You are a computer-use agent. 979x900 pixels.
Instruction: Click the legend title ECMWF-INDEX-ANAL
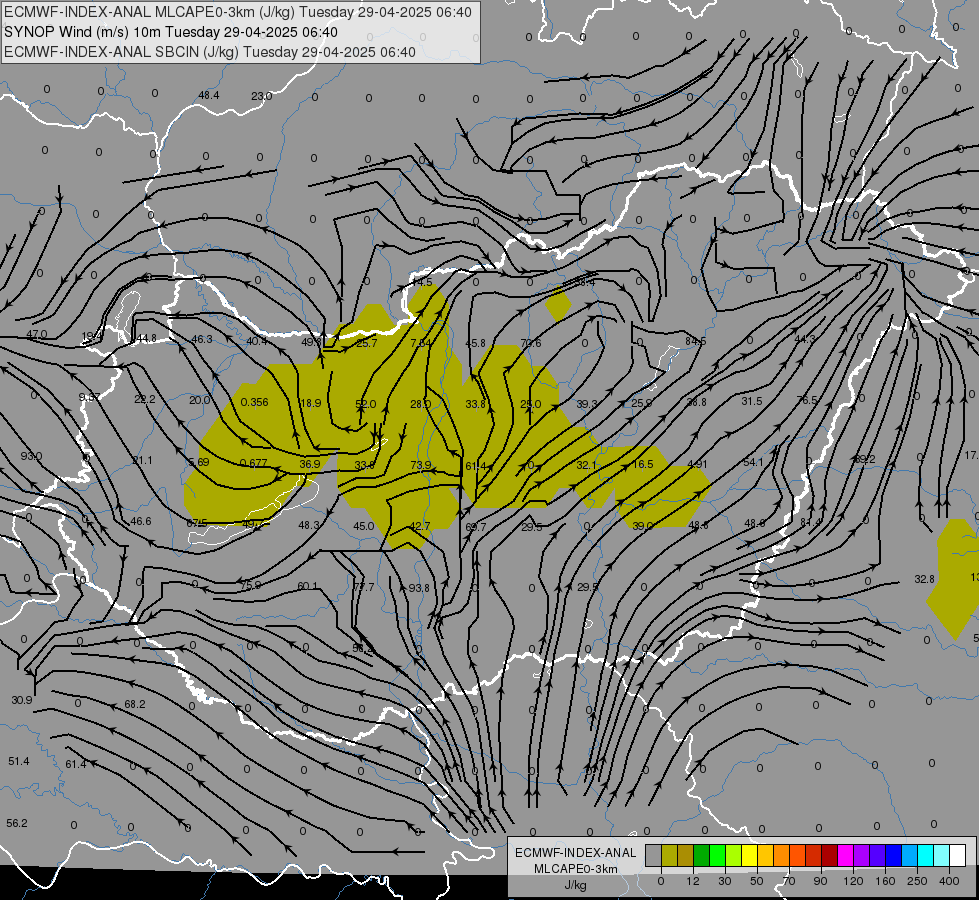click(x=575, y=853)
